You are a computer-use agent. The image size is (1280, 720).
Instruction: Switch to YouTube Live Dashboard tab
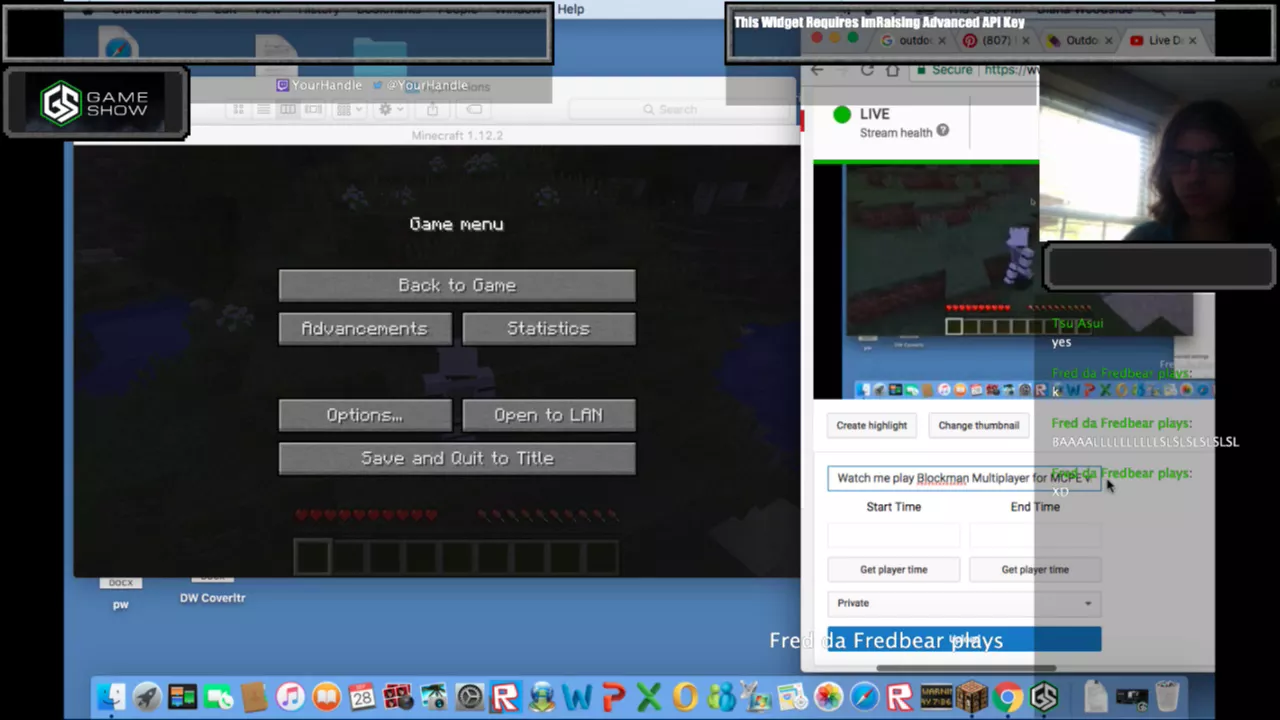point(1166,41)
